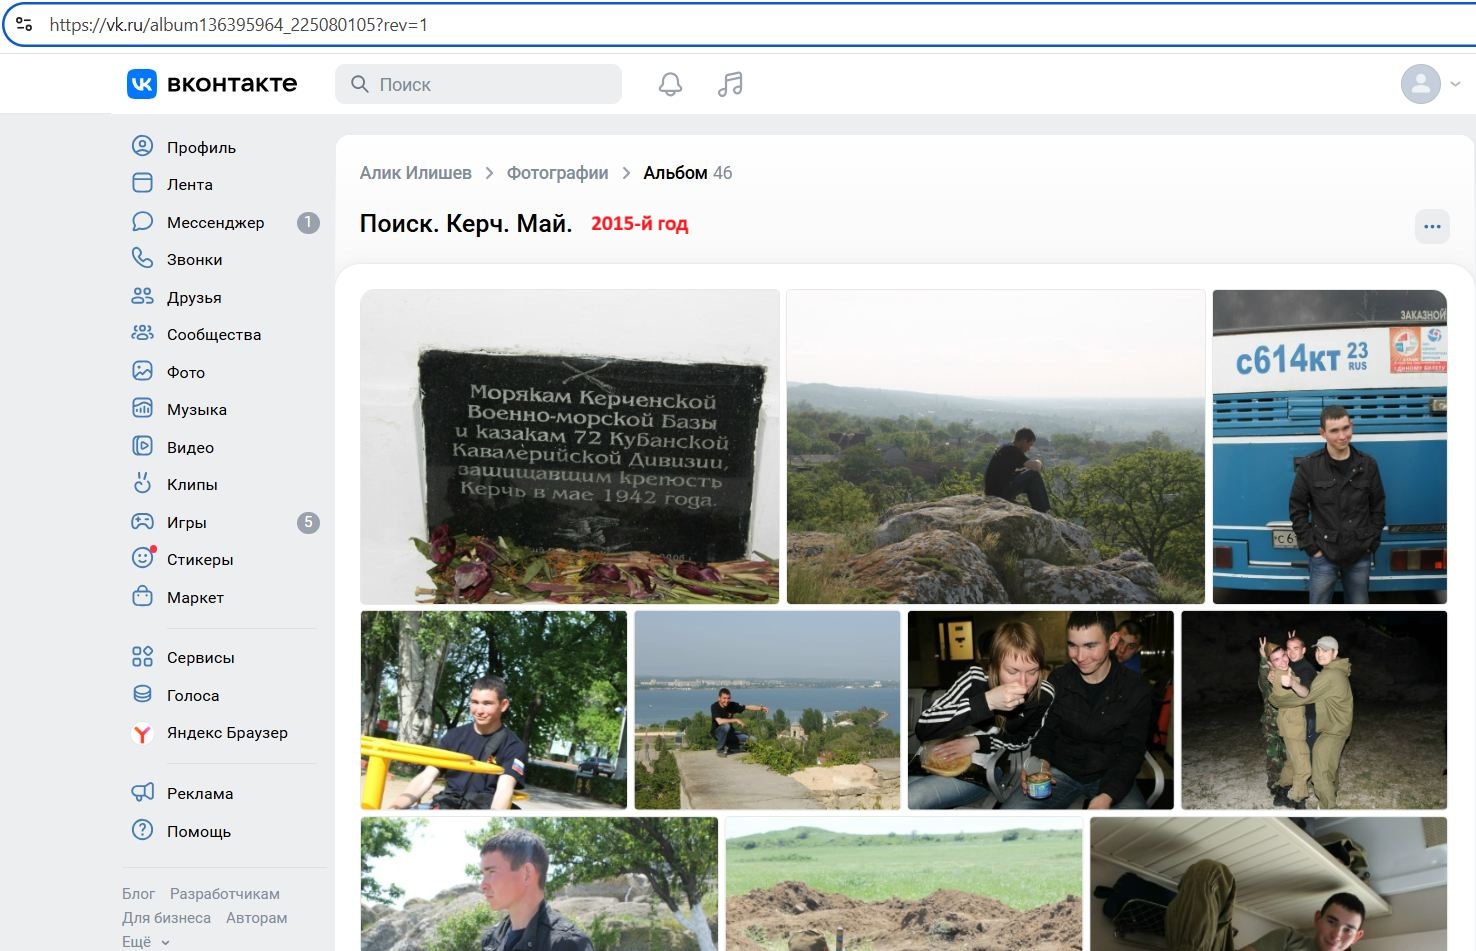Open photo of man sitting on hilltop rocks

coord(996,446)
